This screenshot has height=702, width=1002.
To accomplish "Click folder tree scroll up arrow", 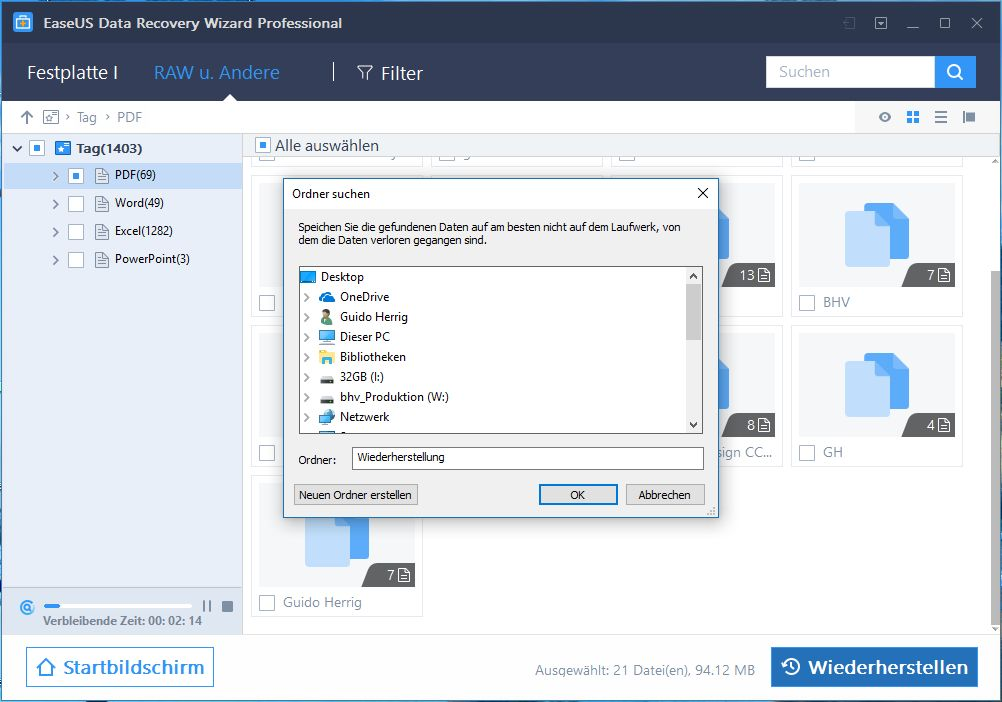I will click(693, 276).
